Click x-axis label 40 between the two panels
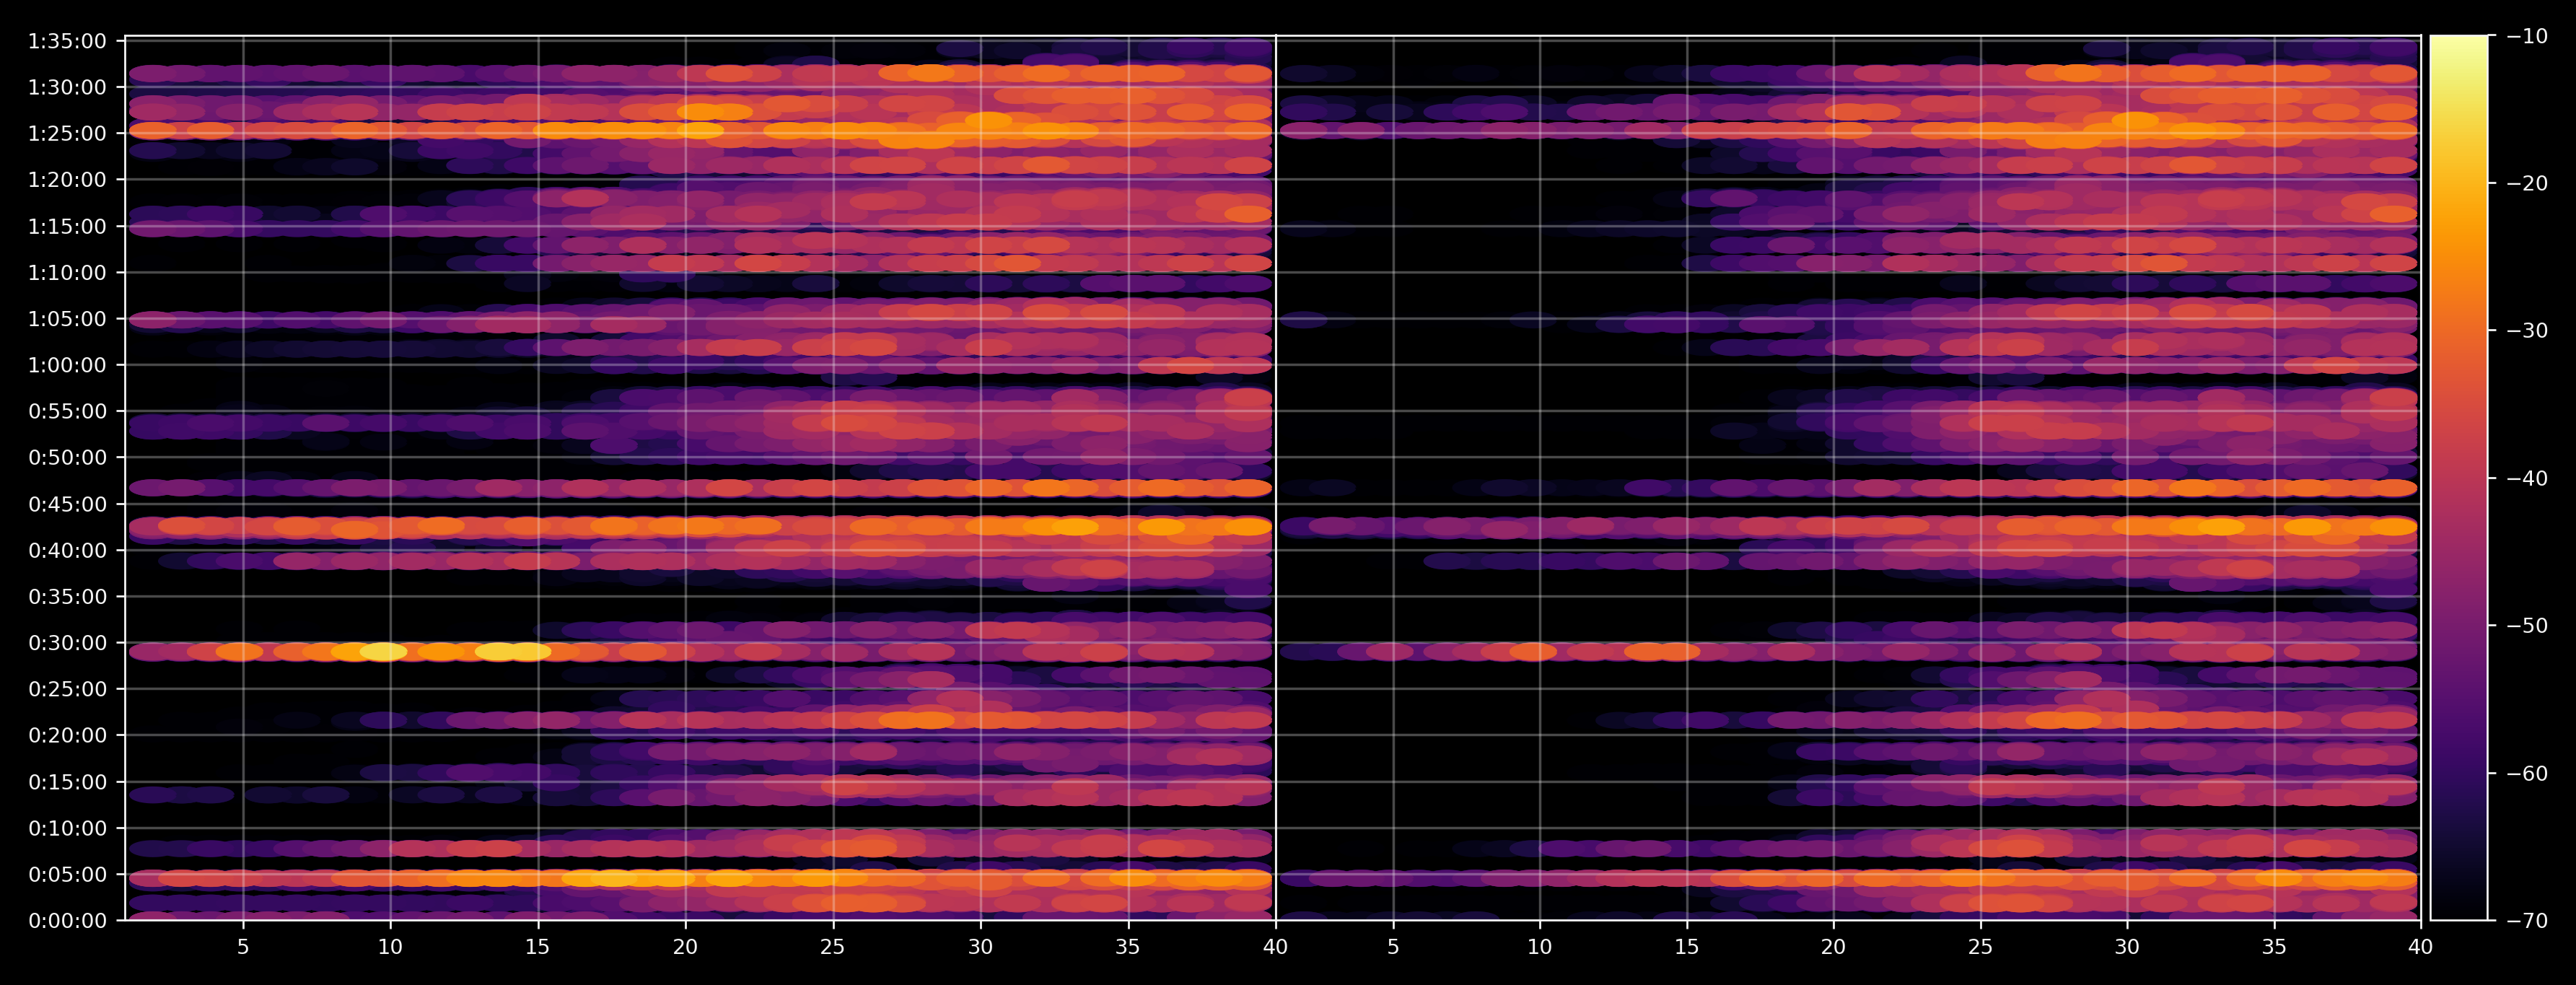This screenshot has height=985, width=2576. [x=1275, y=946]
